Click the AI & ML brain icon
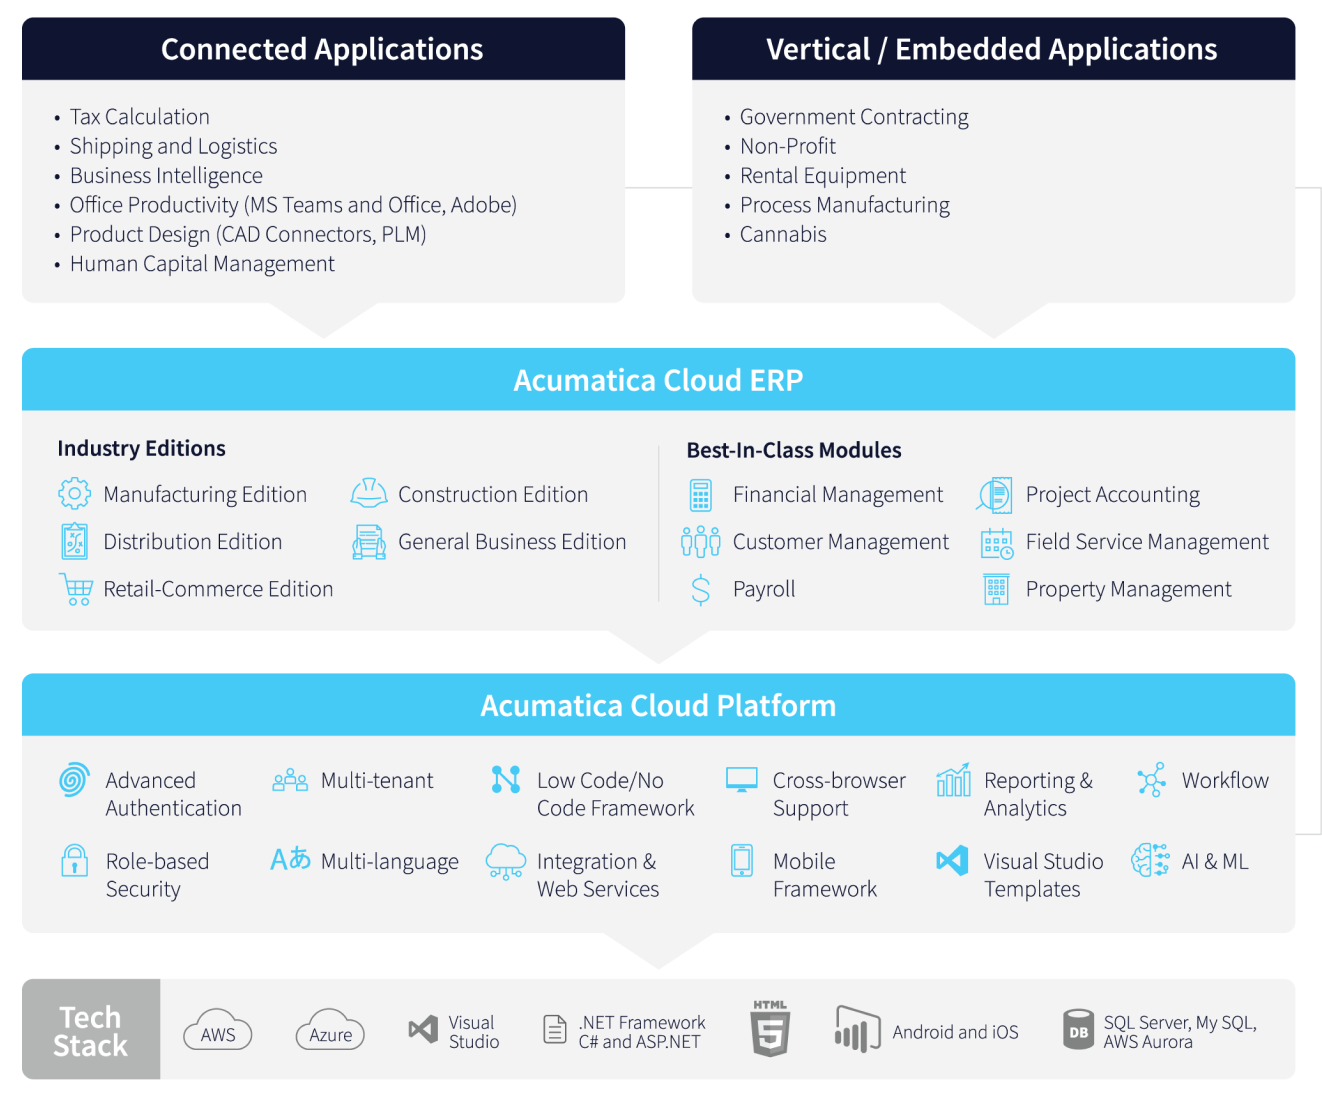The image size is (1322, 1096). [1150, 860]
